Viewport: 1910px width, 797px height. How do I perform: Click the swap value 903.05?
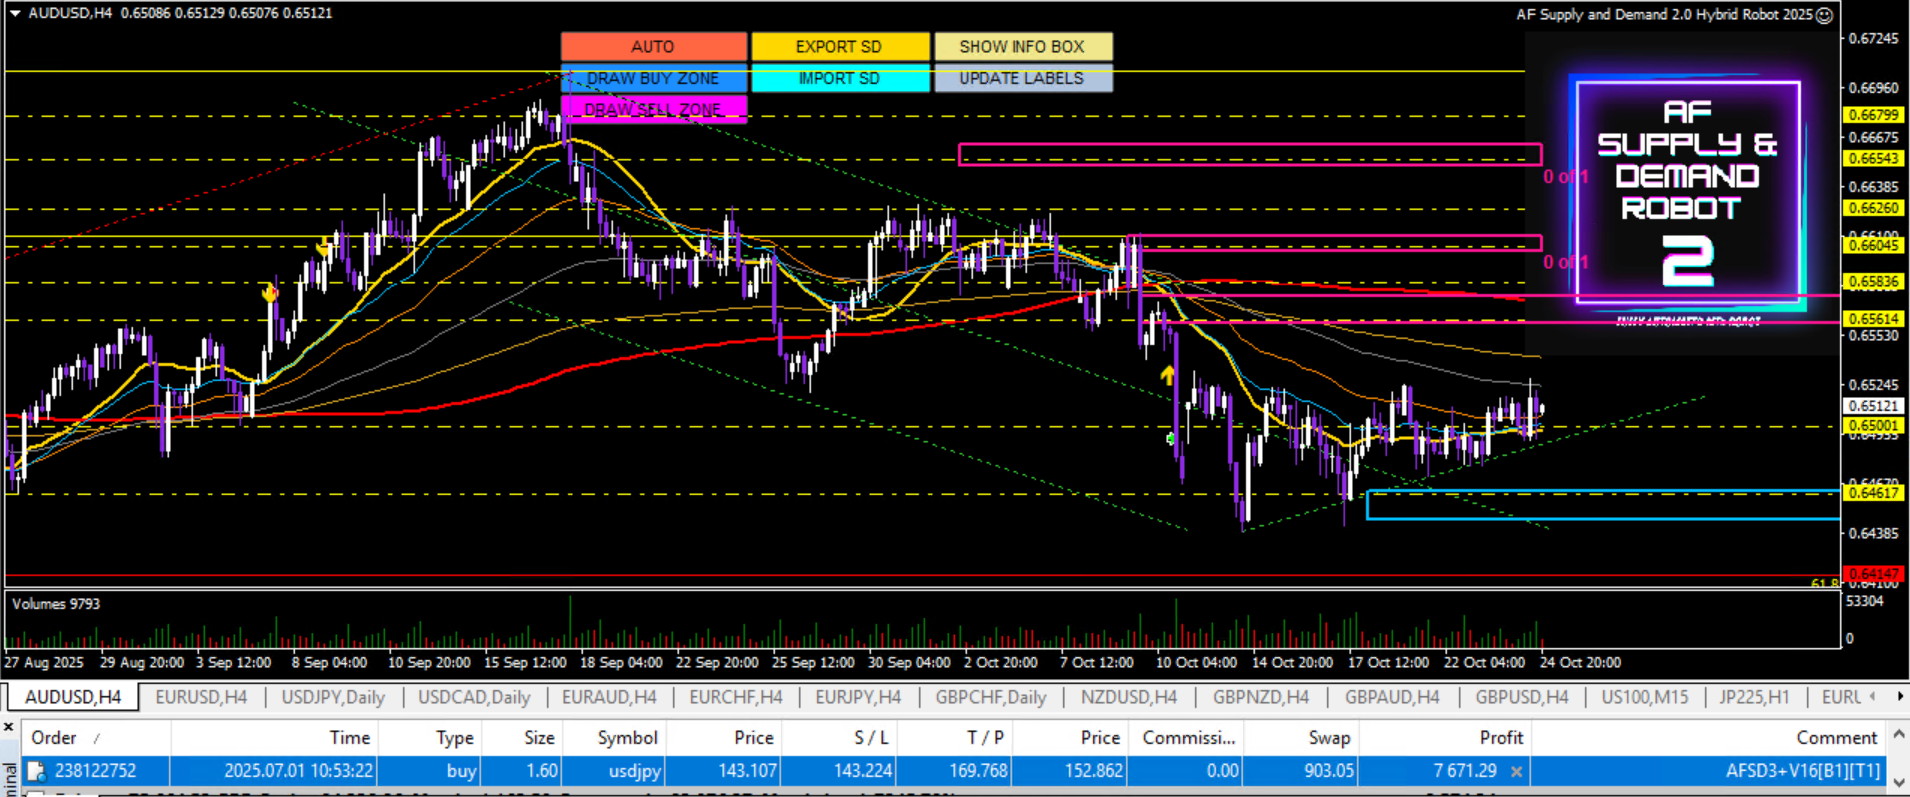tap(1329, 771)
